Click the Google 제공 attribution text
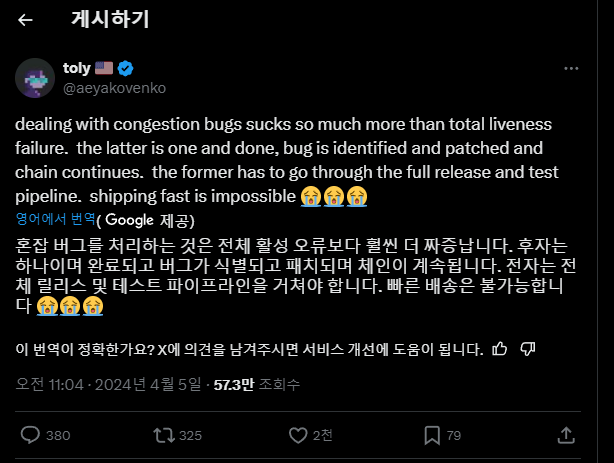This screenshot has width=614, height=463. point(148,219)
